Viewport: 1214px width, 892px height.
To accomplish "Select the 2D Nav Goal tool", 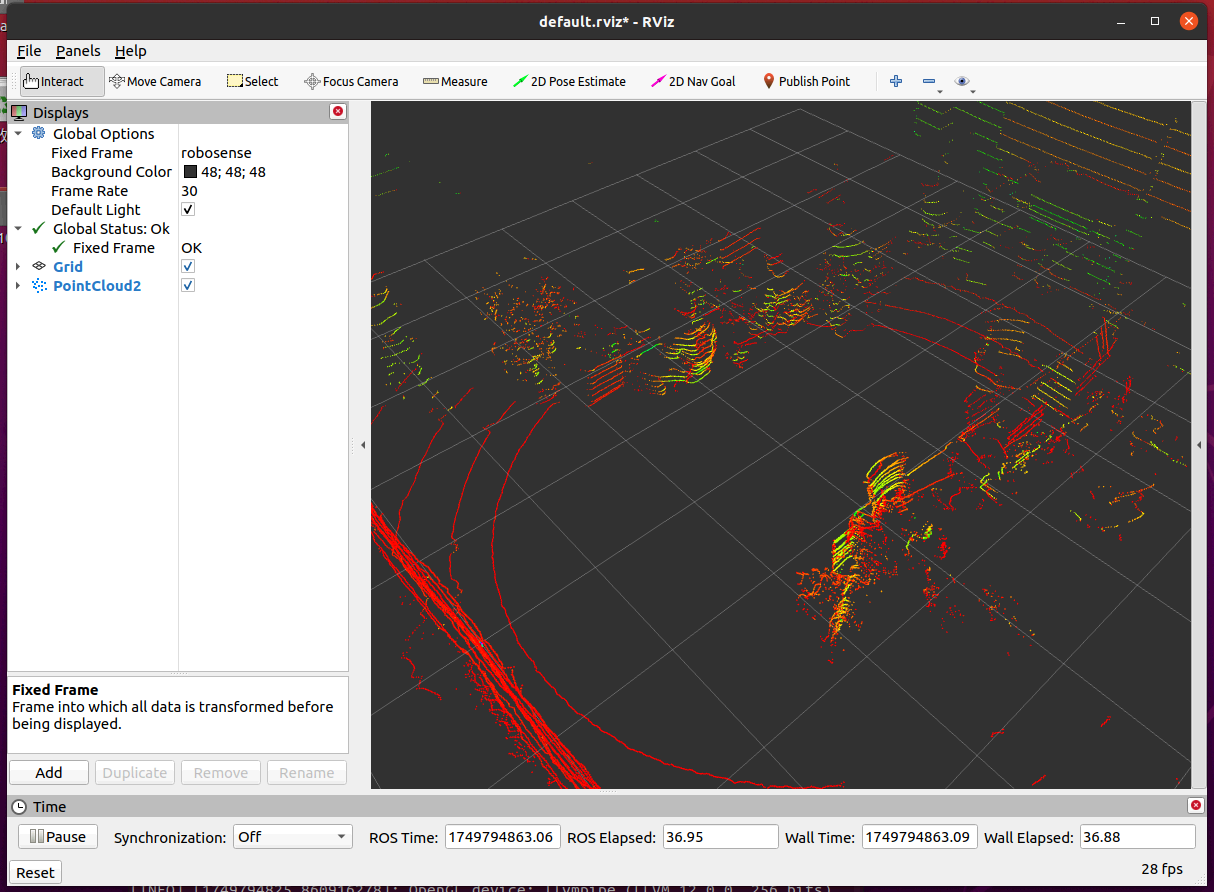I will point(693,81).
